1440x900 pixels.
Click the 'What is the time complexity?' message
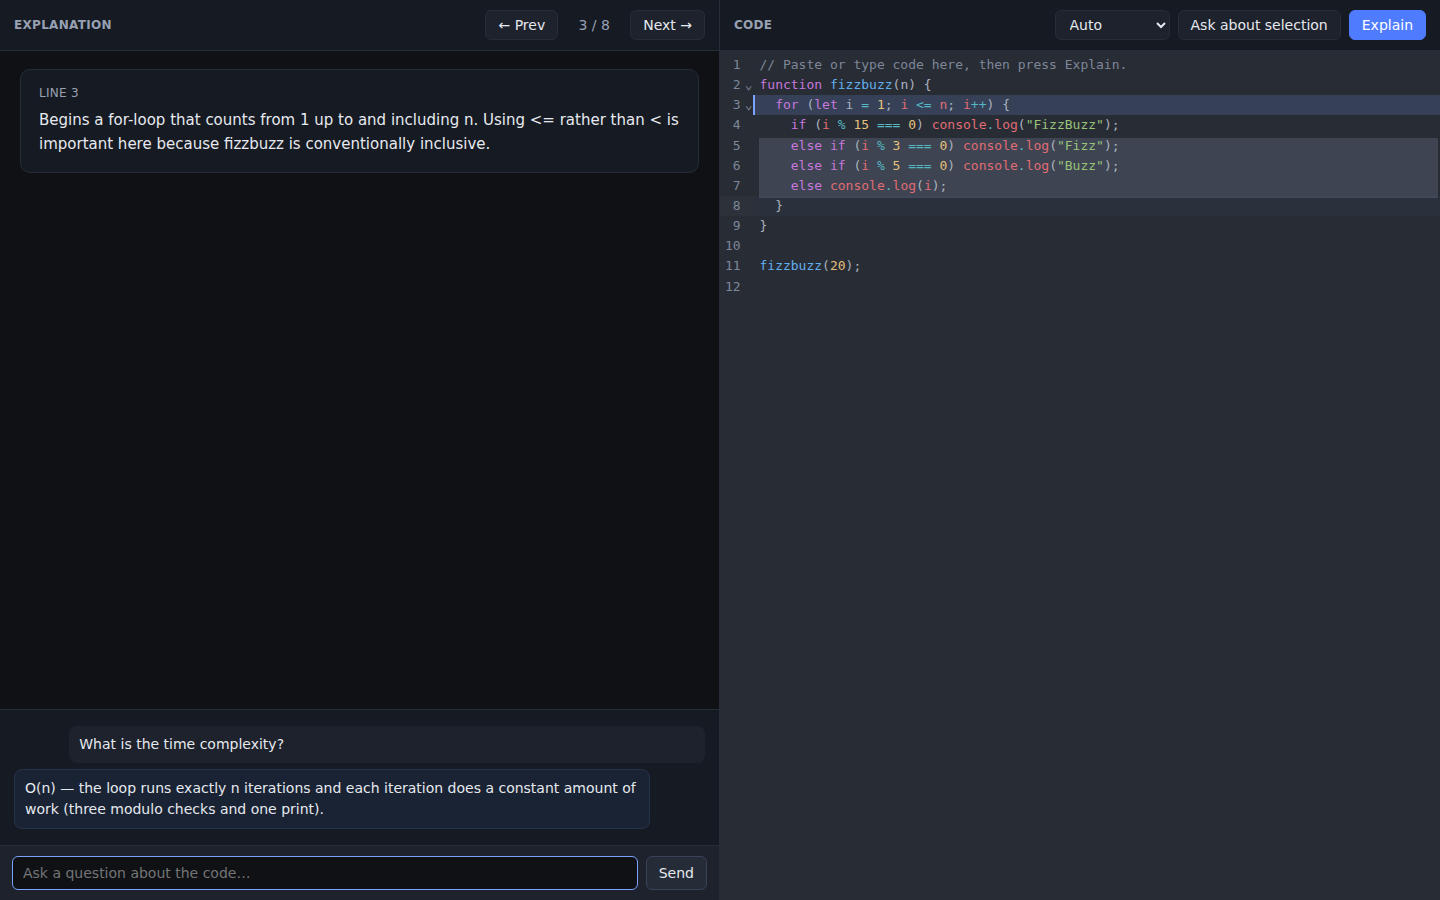pyautogui.click(x=387, y=744)
